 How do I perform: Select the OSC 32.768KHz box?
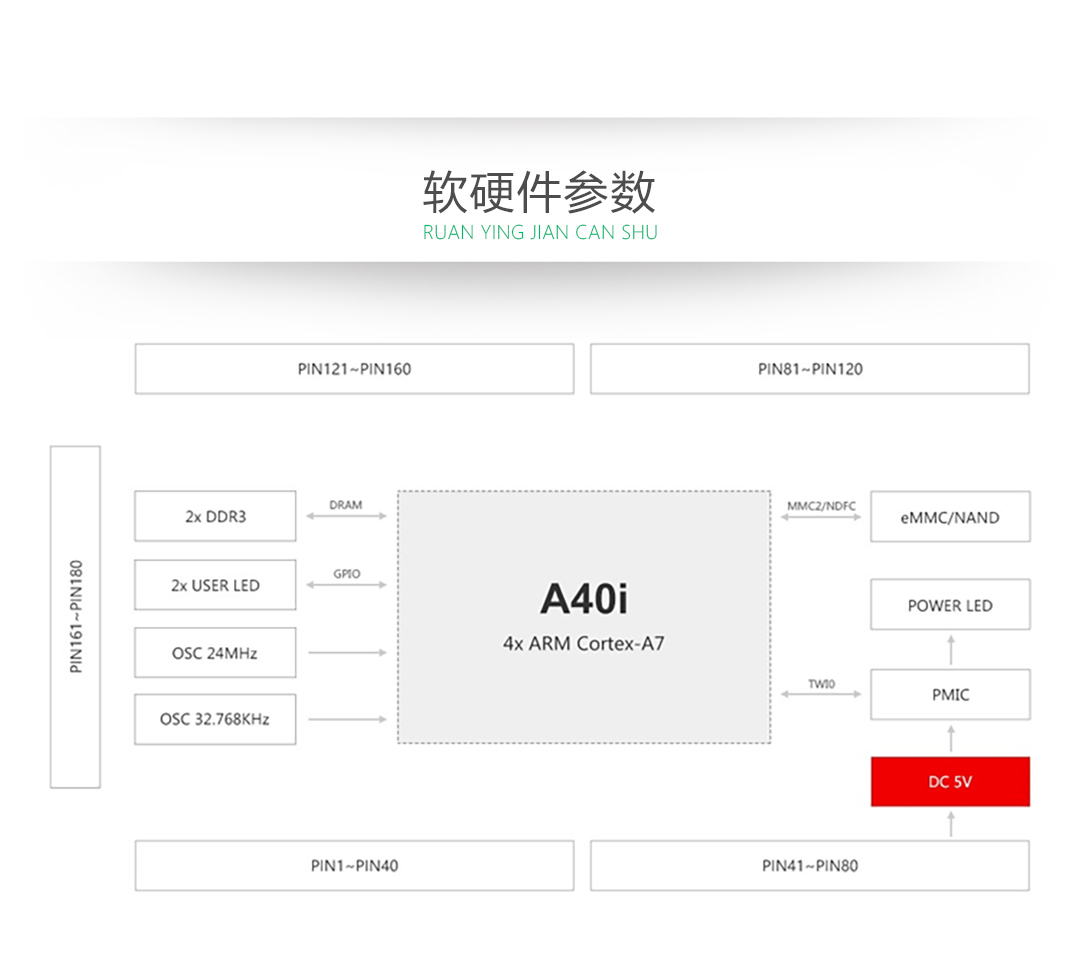click(x=215, y=719)
